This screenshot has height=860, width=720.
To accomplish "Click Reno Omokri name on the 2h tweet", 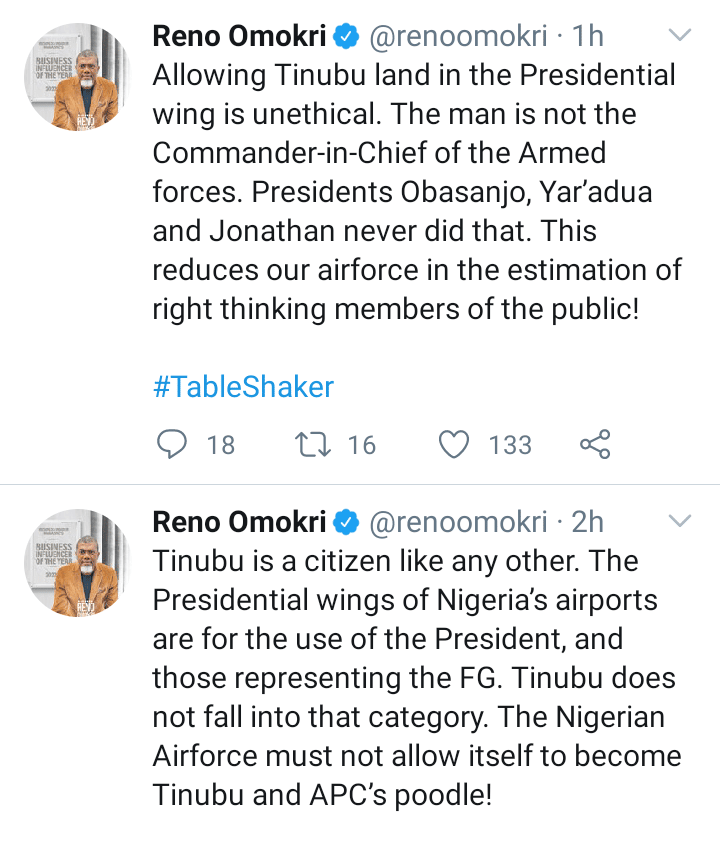I will click(x=239, y=522).
